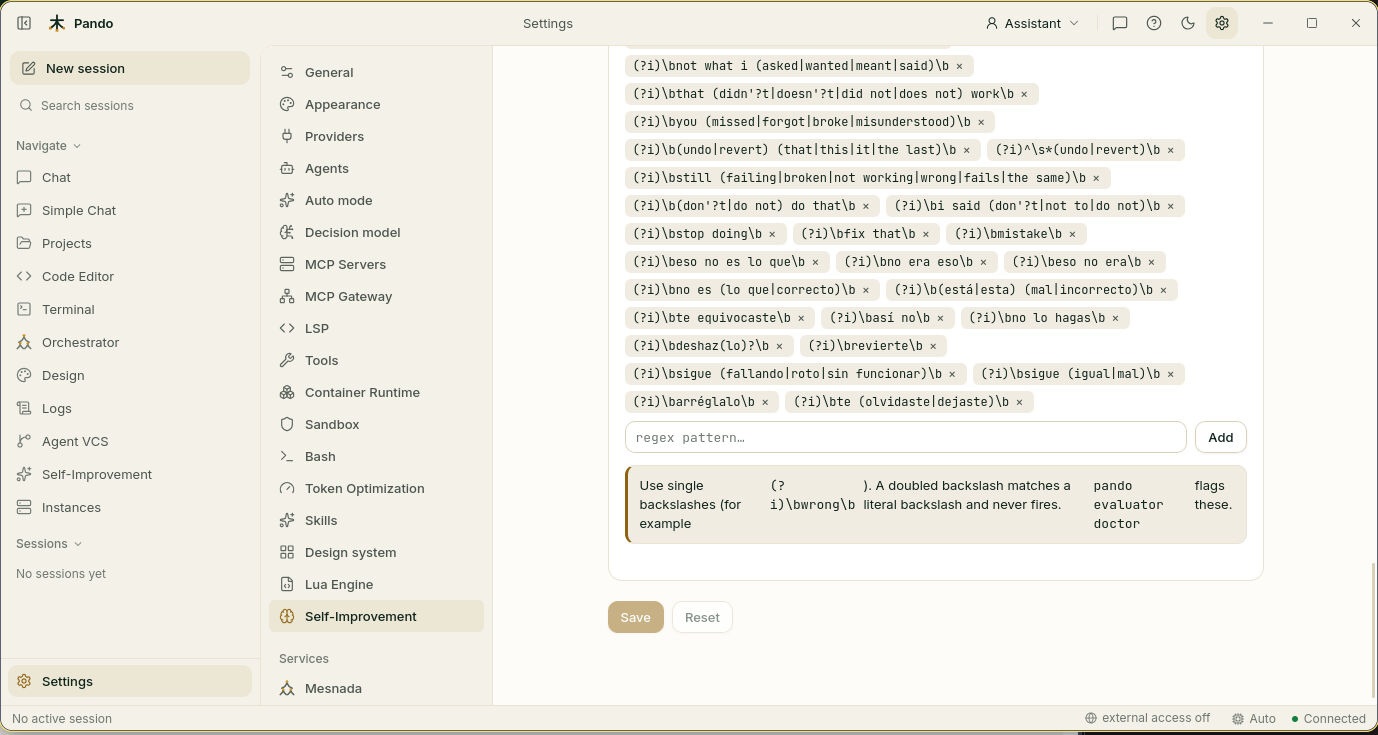The width and height of the screenshot is (1378, 735).
Task: Toggle dark mode moon icon
Action: 1188,23
